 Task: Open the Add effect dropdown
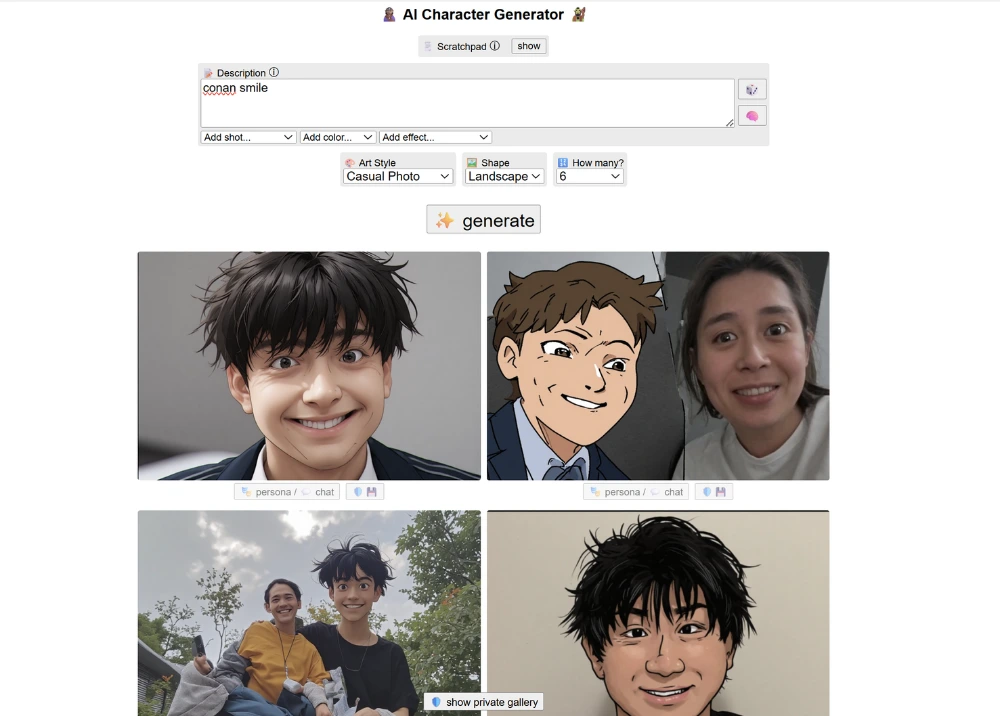(436, 137)
